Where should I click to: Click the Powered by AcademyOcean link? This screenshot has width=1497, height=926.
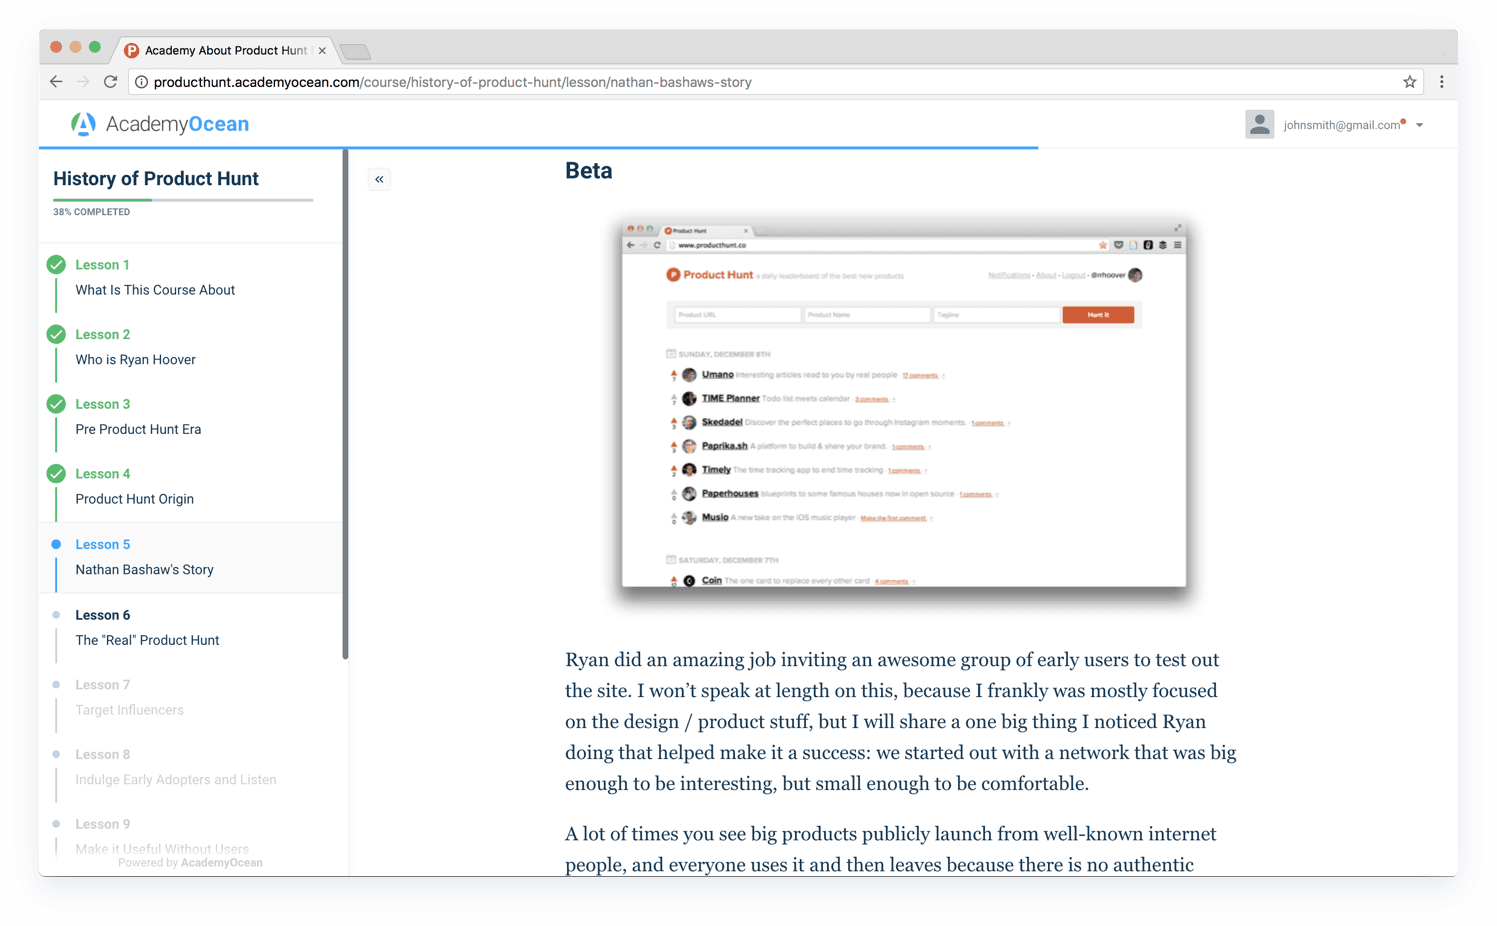(190, 863)
